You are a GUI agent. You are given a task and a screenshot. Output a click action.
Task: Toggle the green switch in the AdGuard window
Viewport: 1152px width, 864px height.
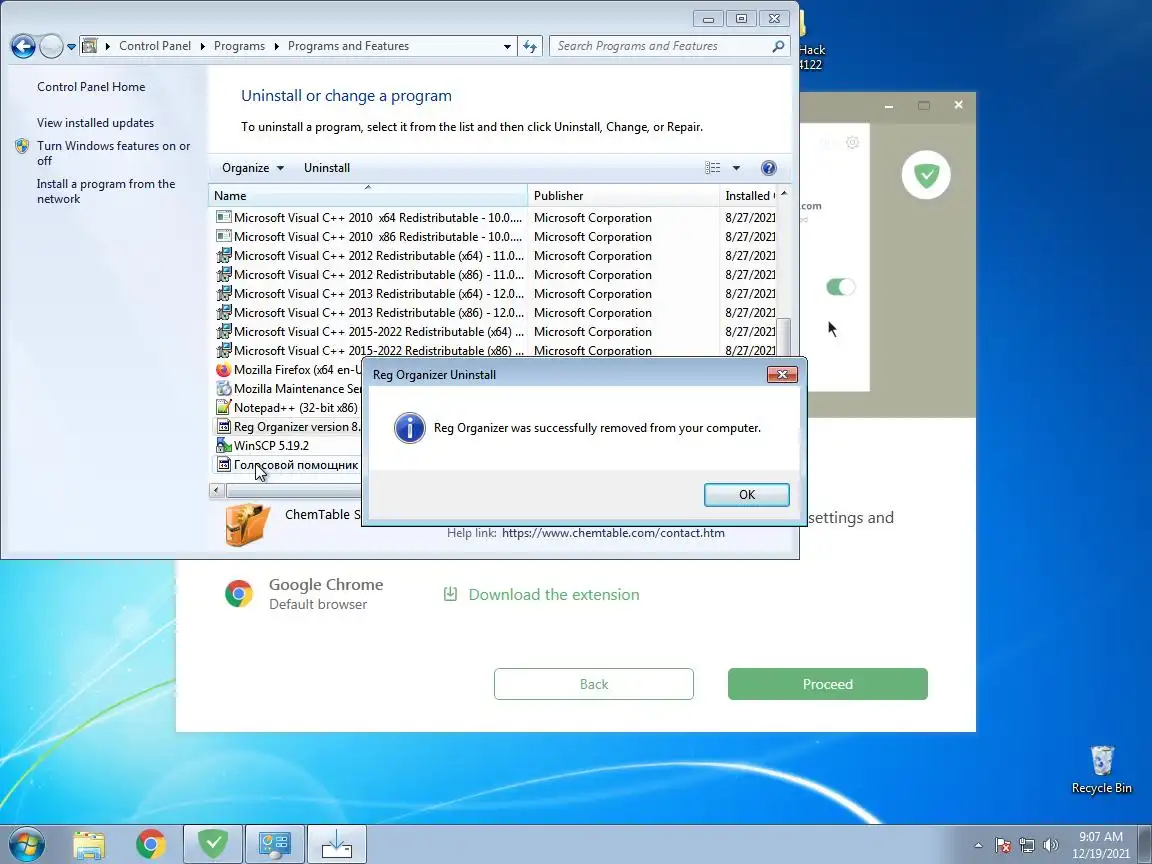point(840,287)
